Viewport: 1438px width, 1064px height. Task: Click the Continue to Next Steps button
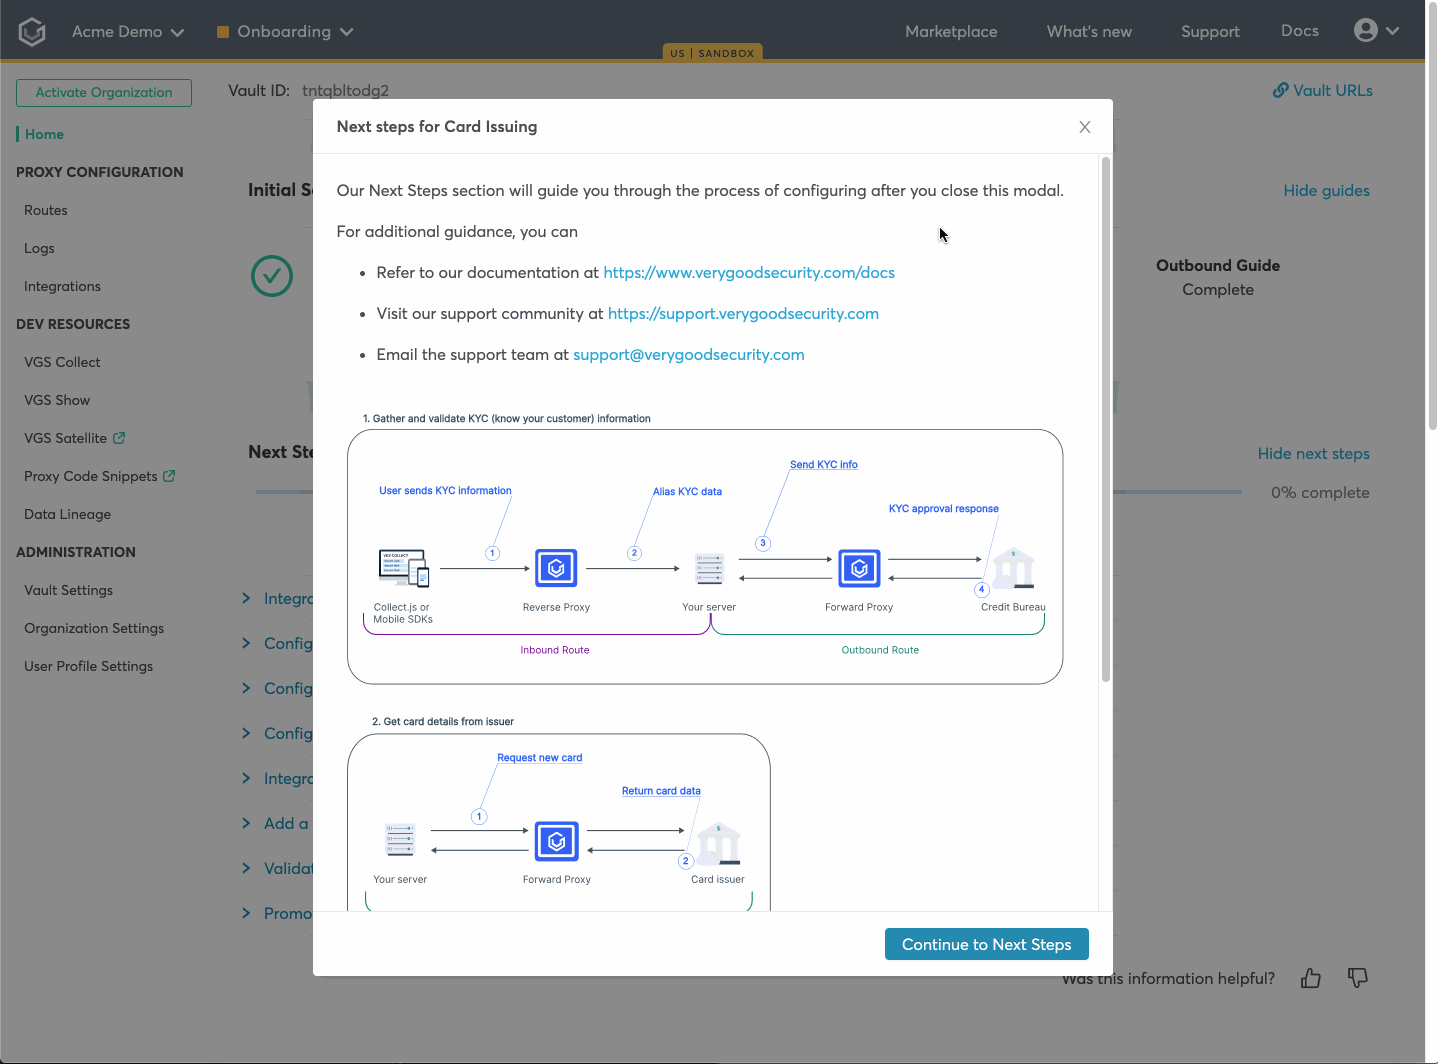coord(986,944)
